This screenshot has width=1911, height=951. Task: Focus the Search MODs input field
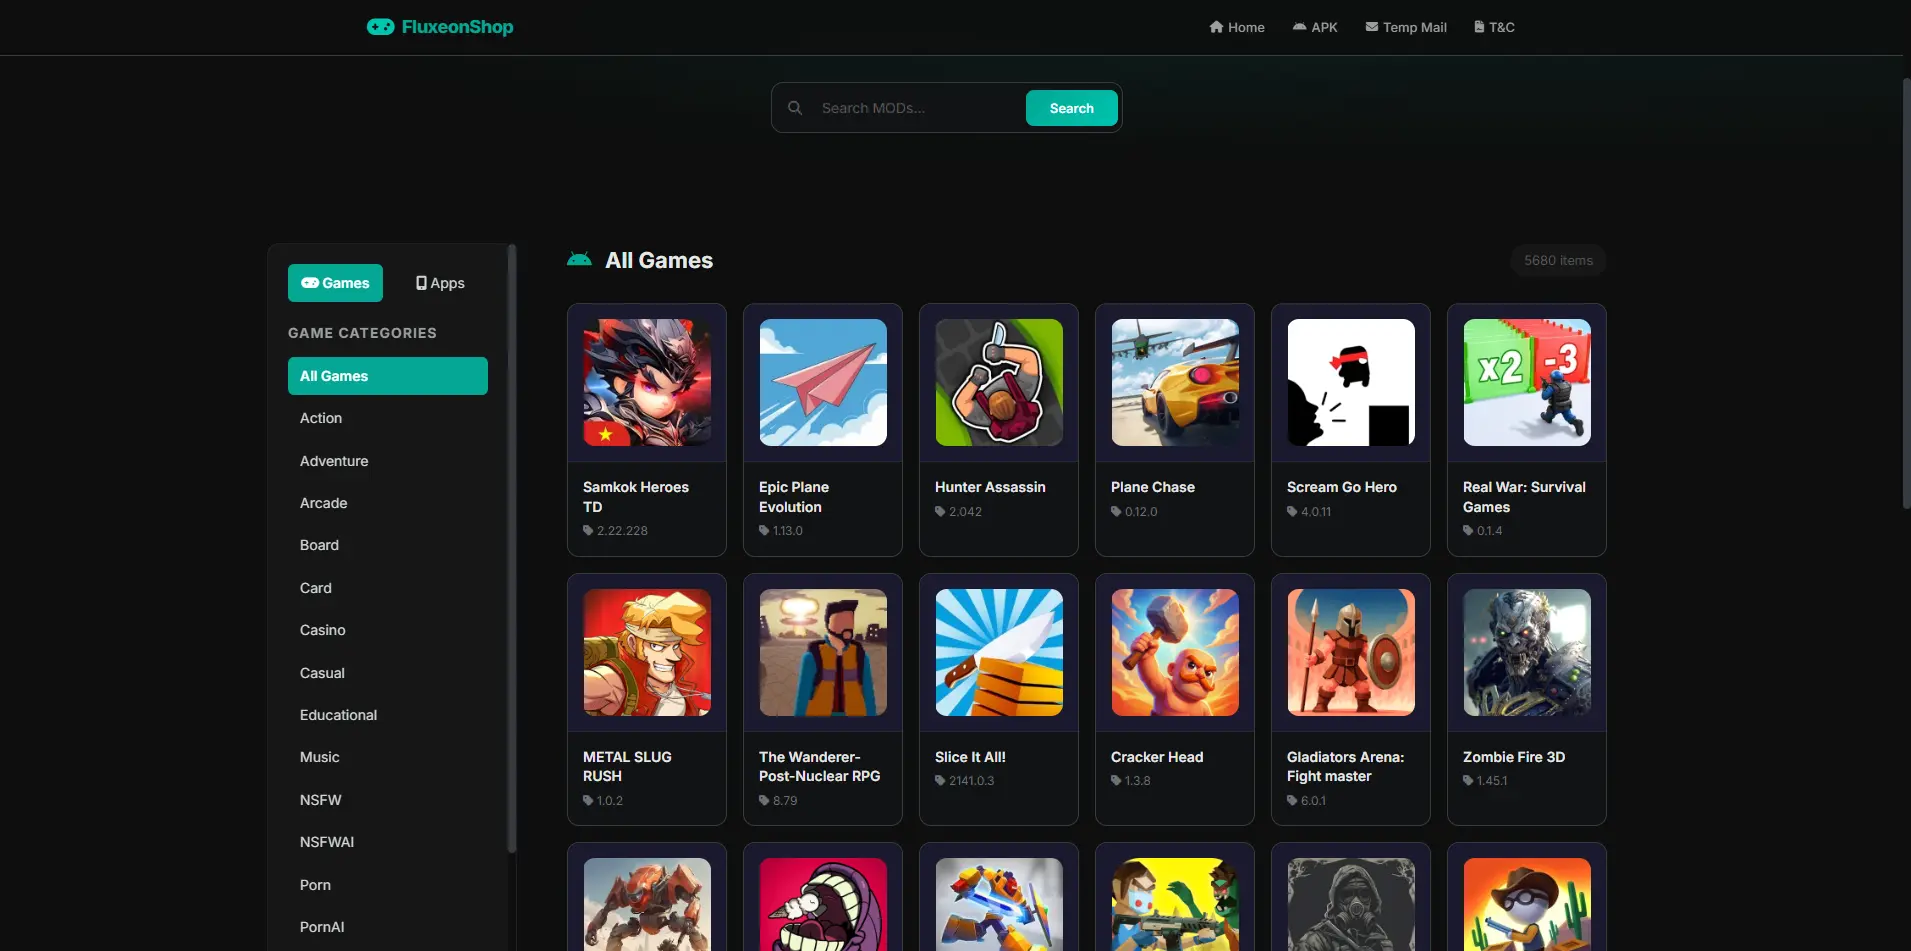(x=918, y=108)
